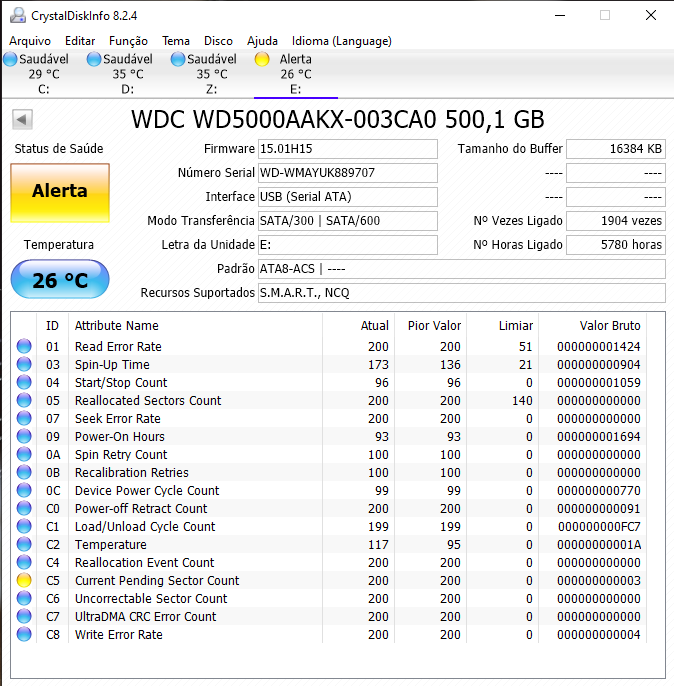Open the Ajuda menu
The image size is (674, 686).
pos(262,41)
